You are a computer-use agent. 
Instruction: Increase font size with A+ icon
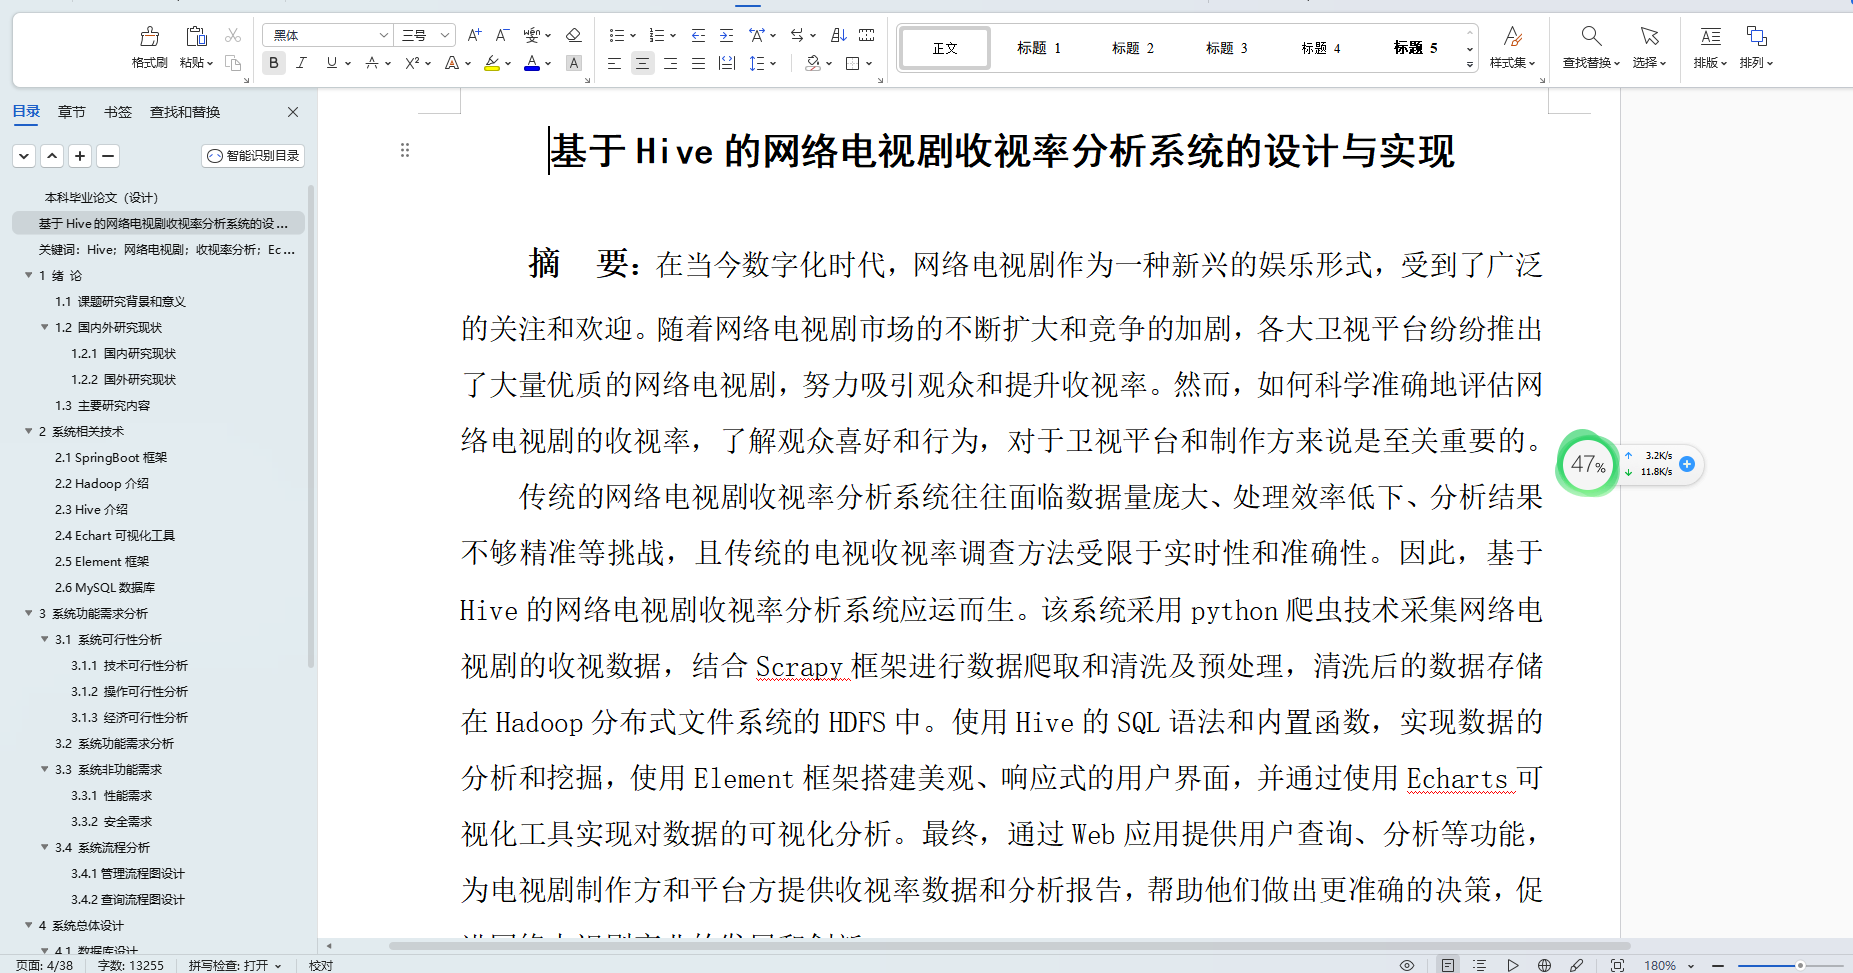[475, 35]
